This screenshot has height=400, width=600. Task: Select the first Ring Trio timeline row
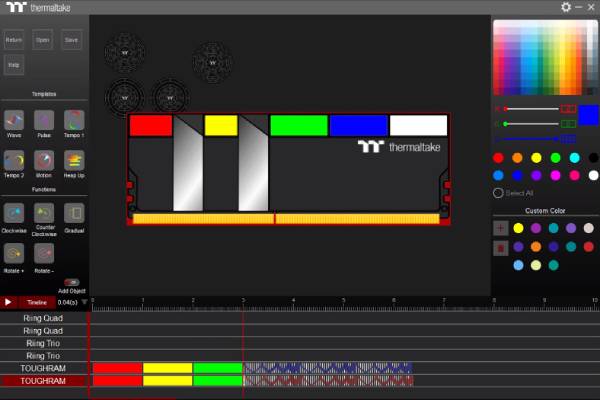pos(43,343)
